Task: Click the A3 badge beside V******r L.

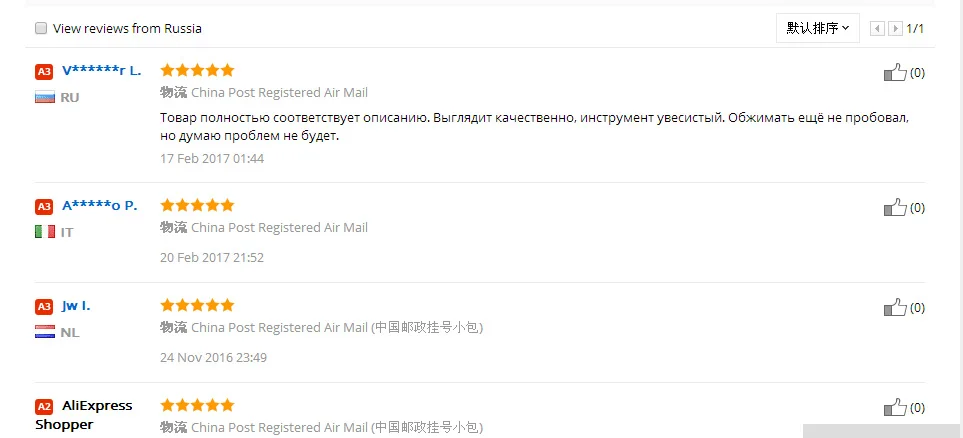Action: 44,72
